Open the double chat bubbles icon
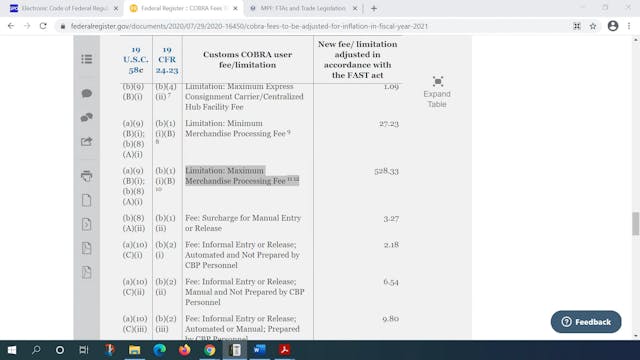The width and height of the screenshot is (640, 360). tap(87, 118)
